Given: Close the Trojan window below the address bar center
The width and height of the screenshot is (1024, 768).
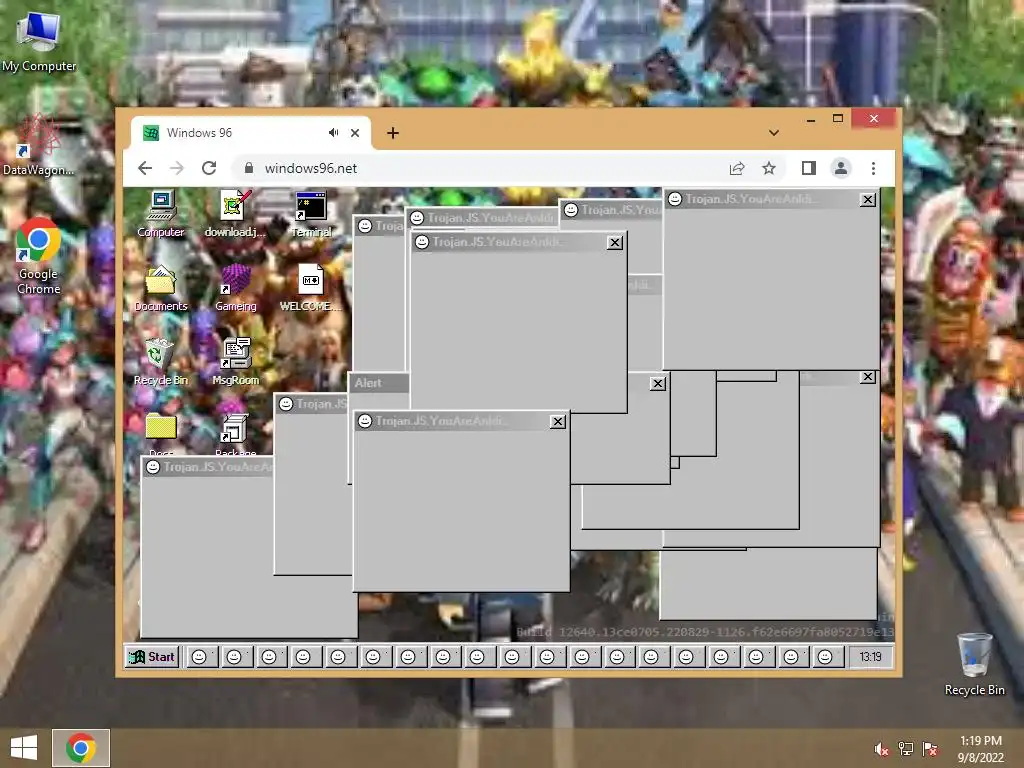Looking at the screenshot, I should click(x=615, y=242).
